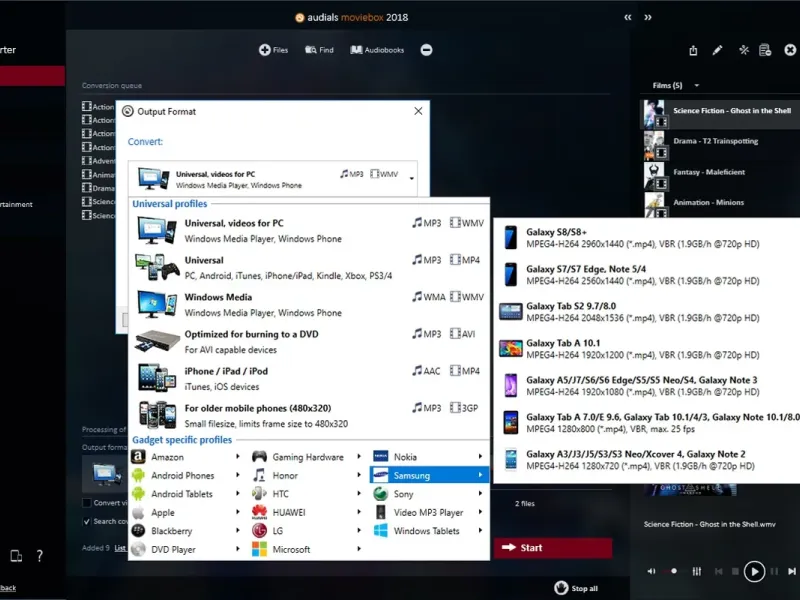Click the question mark help icon
Image resolution: width=800 pixels, height=600 pixels.
39,556
